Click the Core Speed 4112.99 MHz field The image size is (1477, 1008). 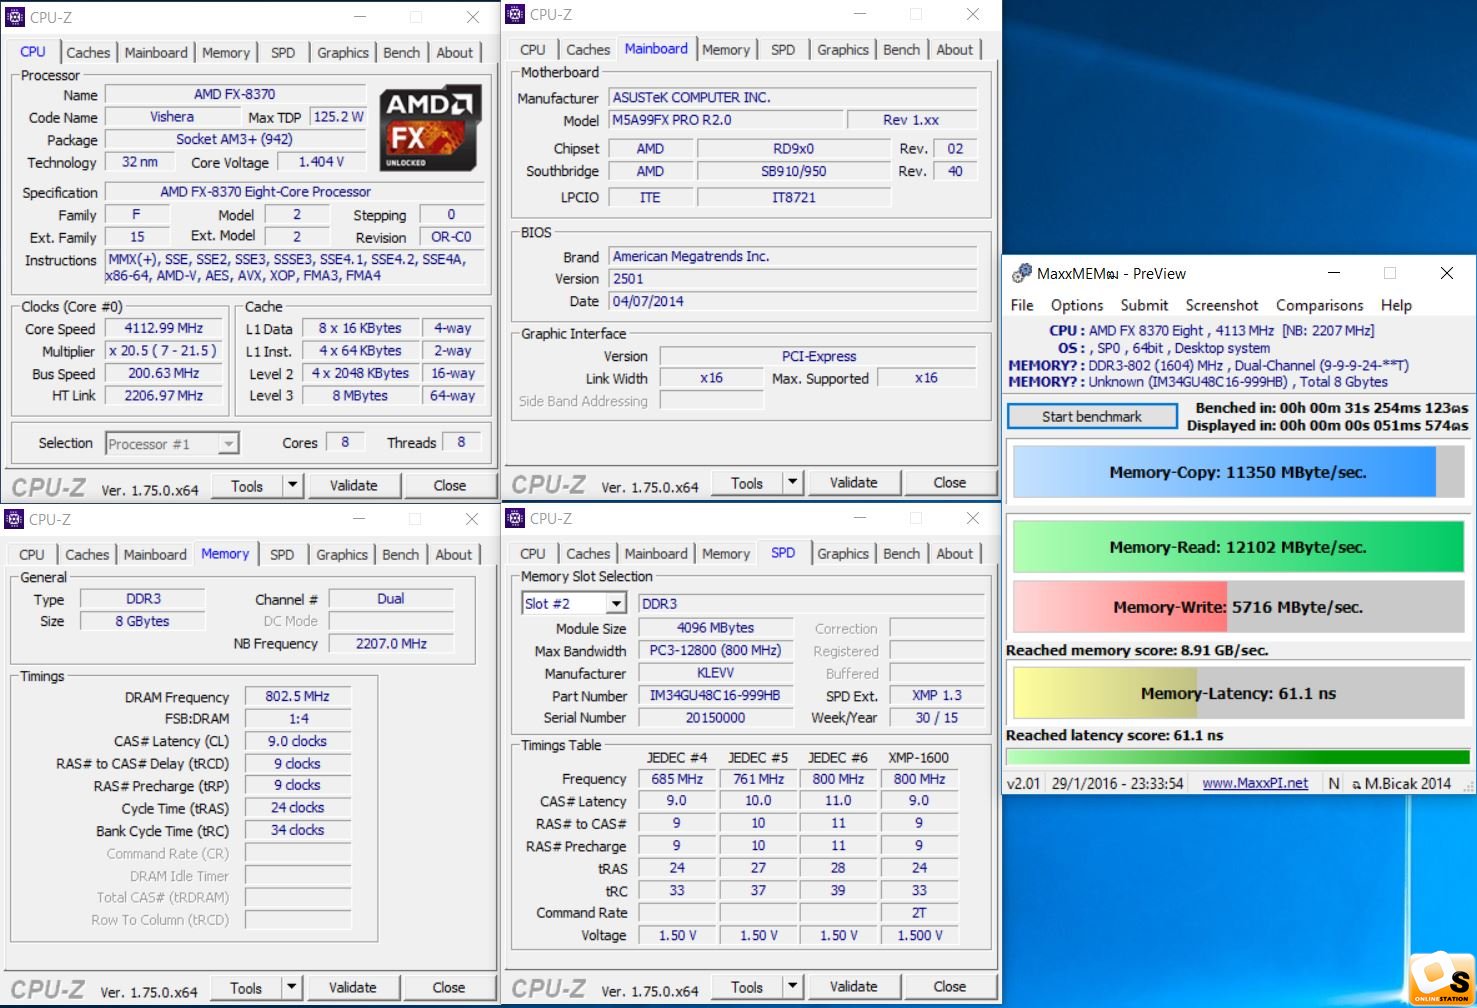click(x=163, y=328)
